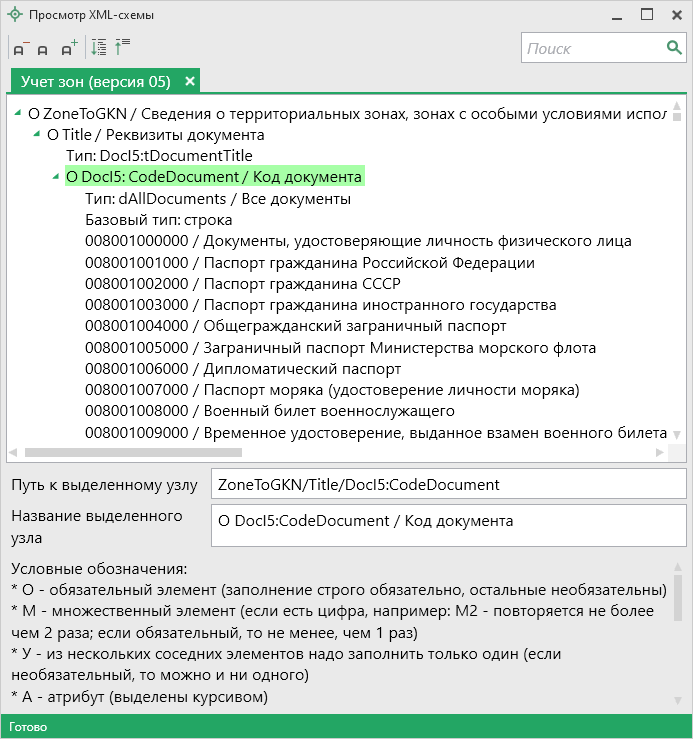This screenshot has height=739, width=693.
Task: Collapse all tree nodes toolbar icon
Action: [x=123, y=47]
